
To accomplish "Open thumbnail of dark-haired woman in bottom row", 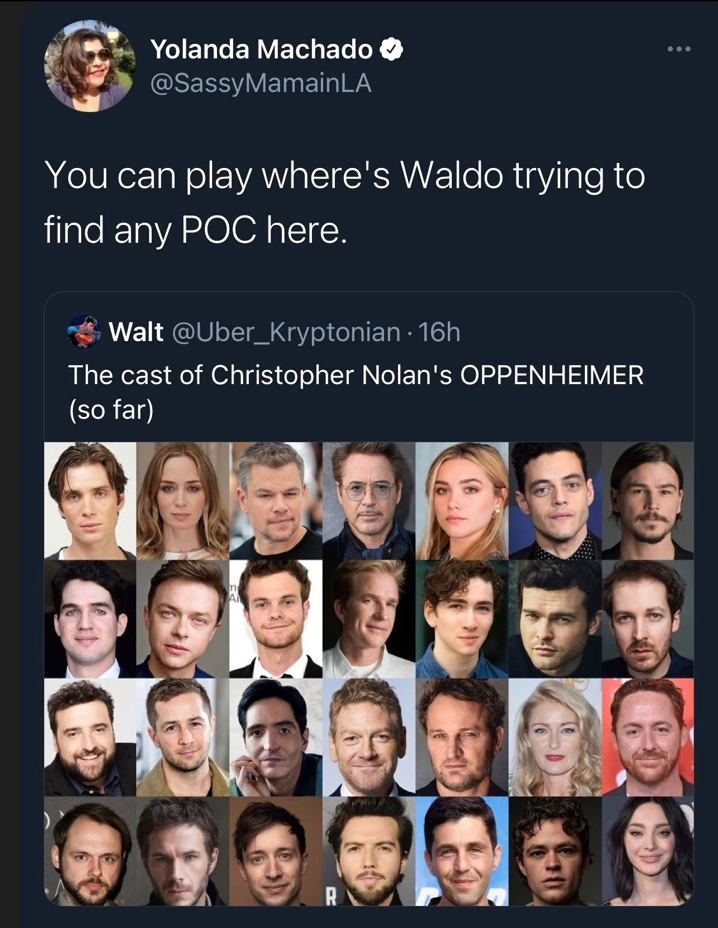I will coord(648,851).
